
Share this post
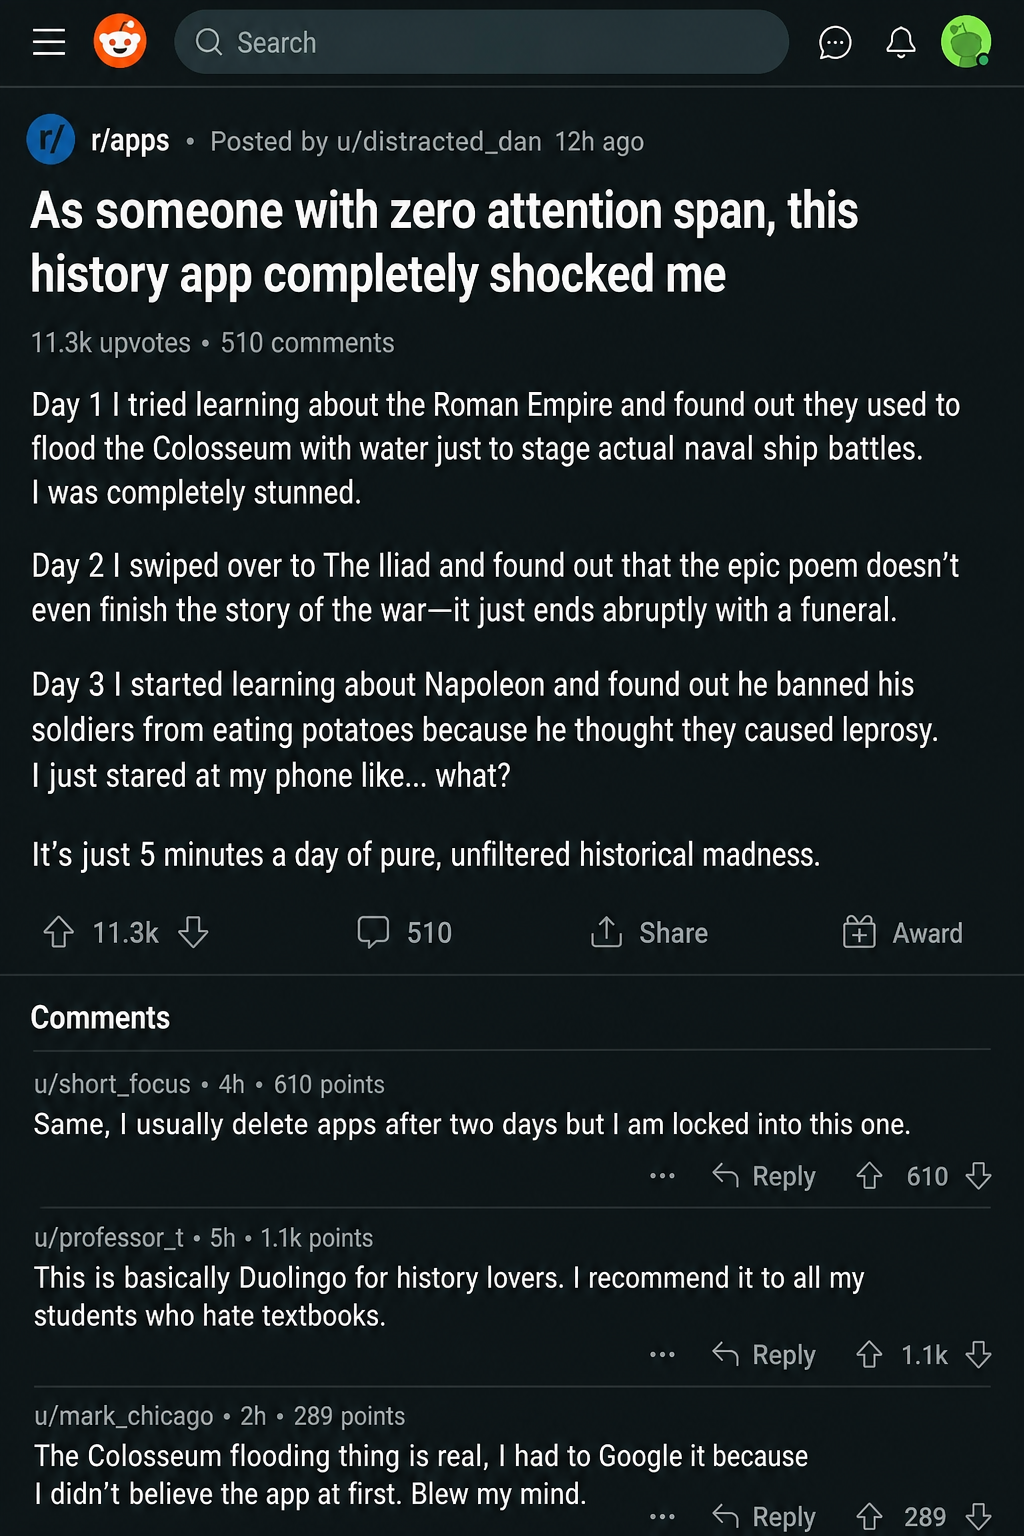[x=649, y=932]
